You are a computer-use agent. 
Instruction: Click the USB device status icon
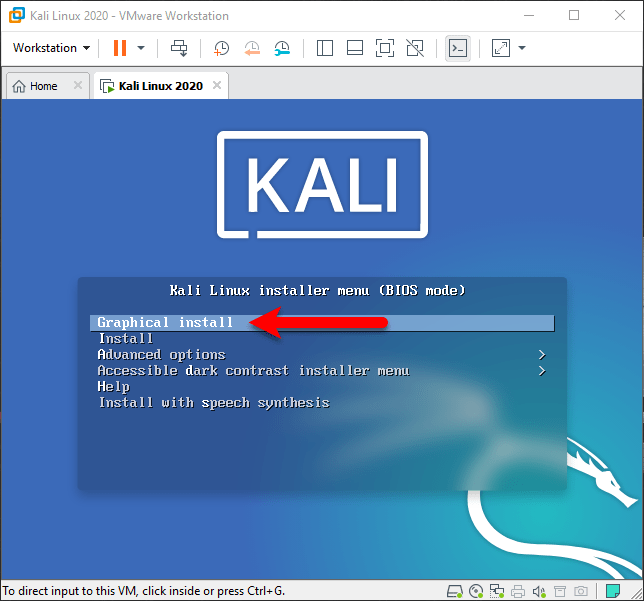tap(560, 592)
